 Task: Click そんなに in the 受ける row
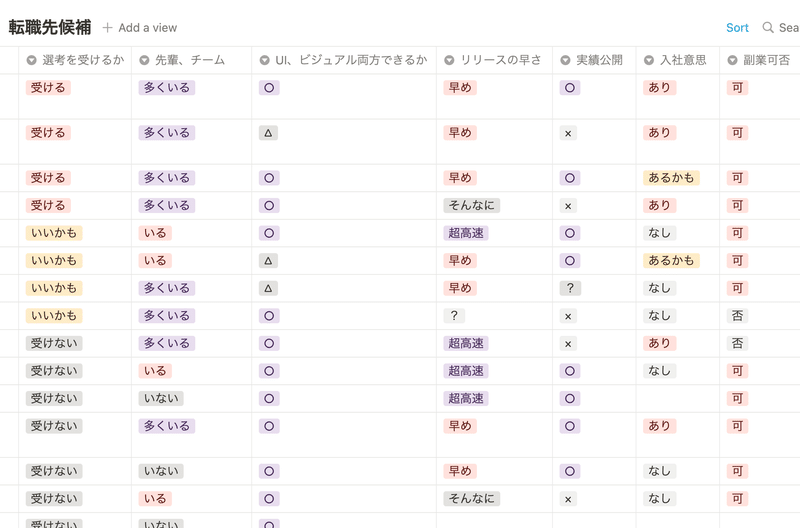click(471, 206)
